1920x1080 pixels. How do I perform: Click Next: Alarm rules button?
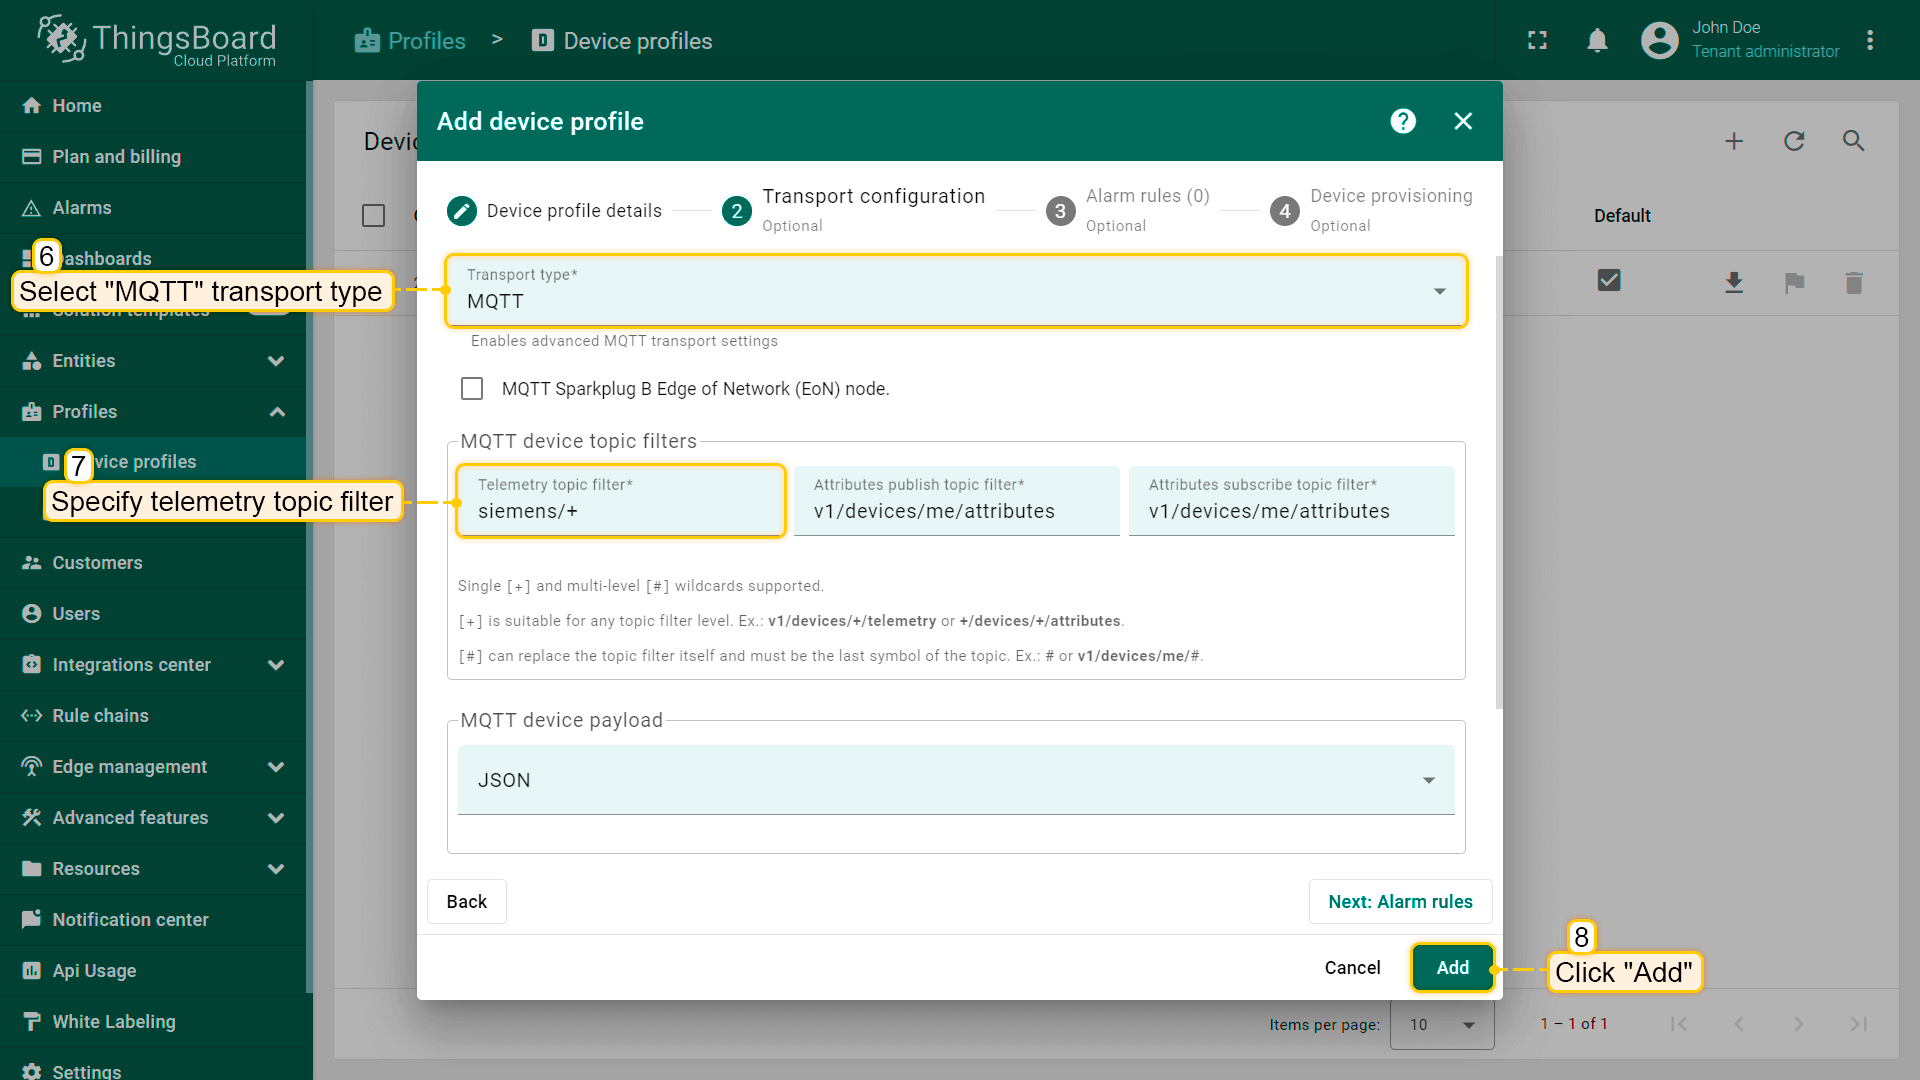(x=1399, y=902)
